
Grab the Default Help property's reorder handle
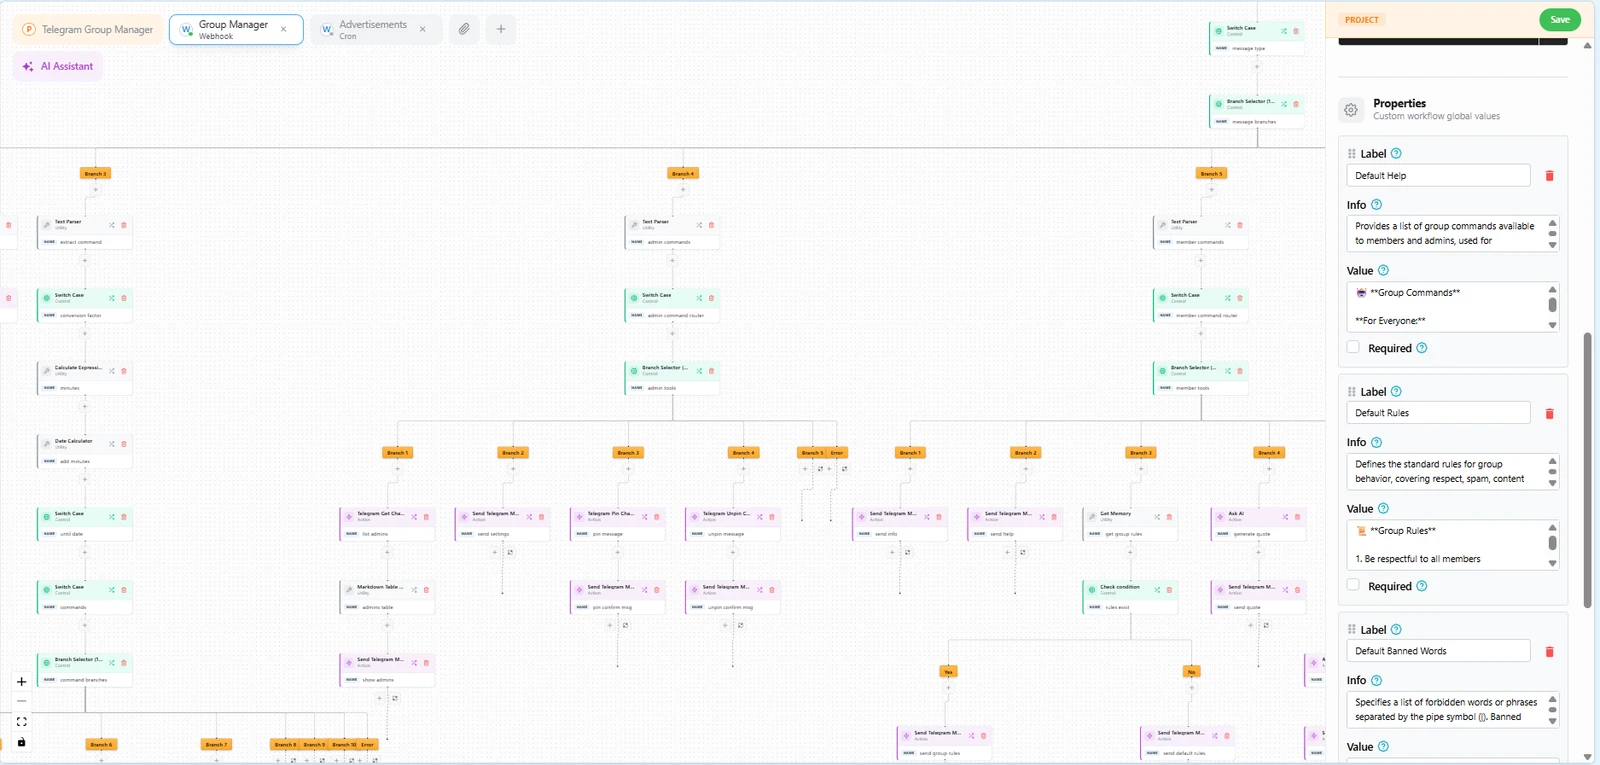tap(1352, 154)
